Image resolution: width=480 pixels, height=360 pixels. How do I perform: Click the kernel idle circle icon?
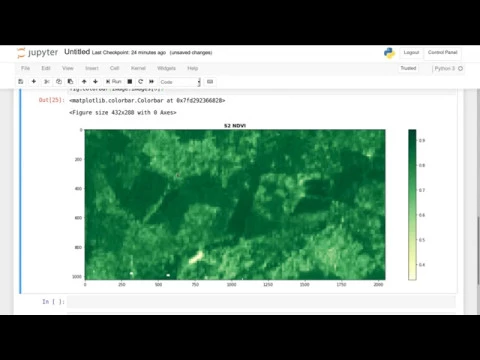[461, 69]
